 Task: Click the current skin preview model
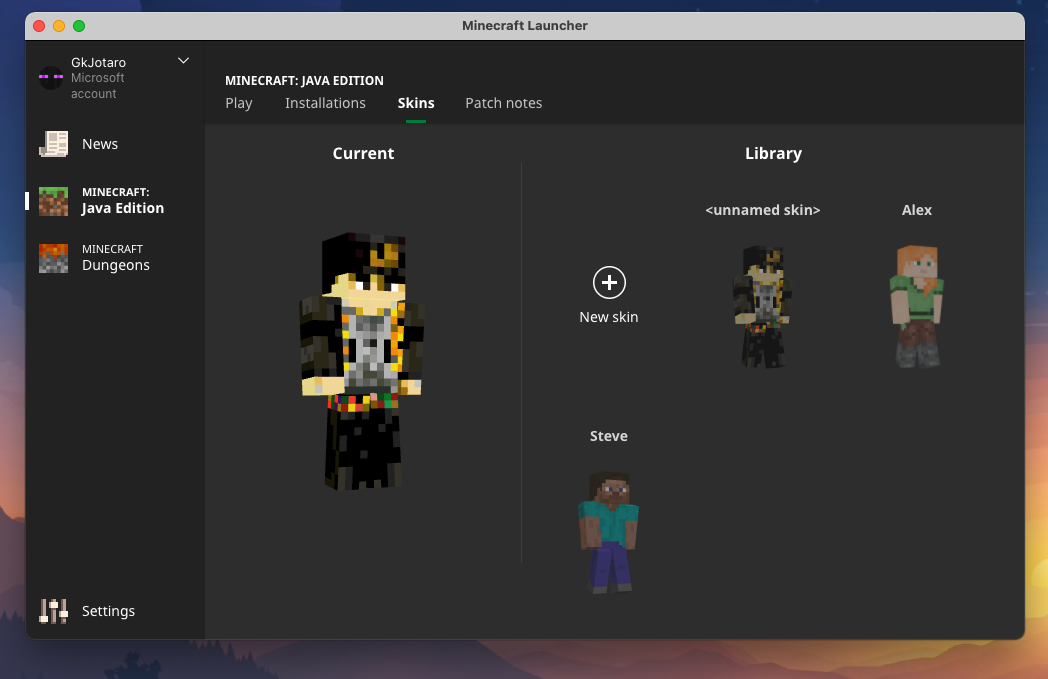362,361
